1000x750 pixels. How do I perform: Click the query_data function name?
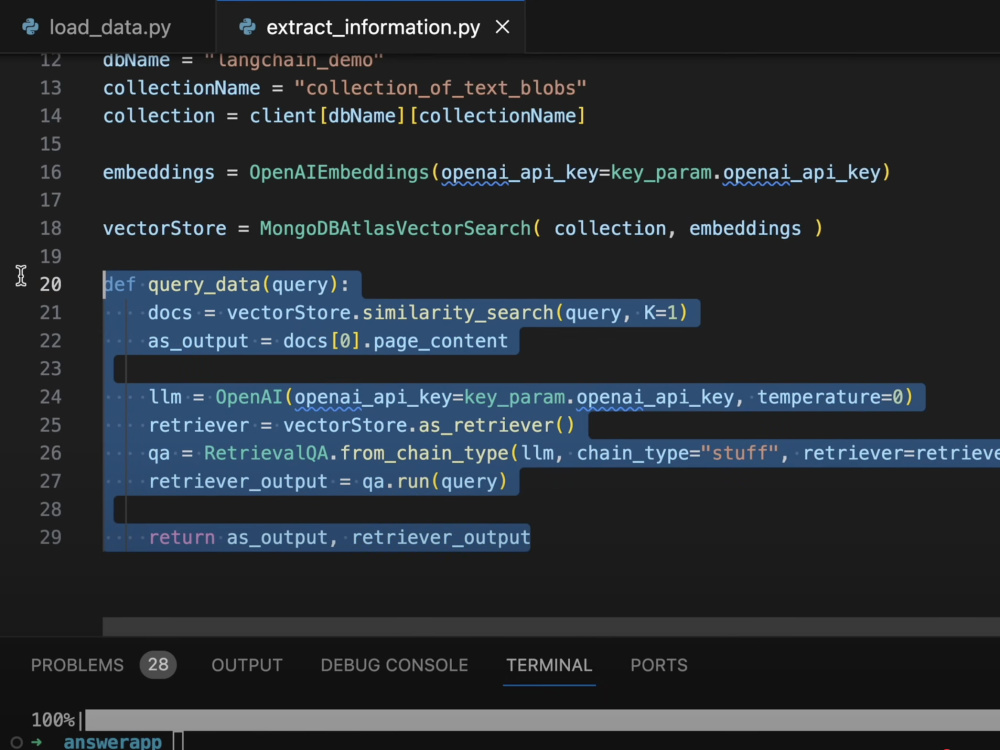(x=204, y=284)
